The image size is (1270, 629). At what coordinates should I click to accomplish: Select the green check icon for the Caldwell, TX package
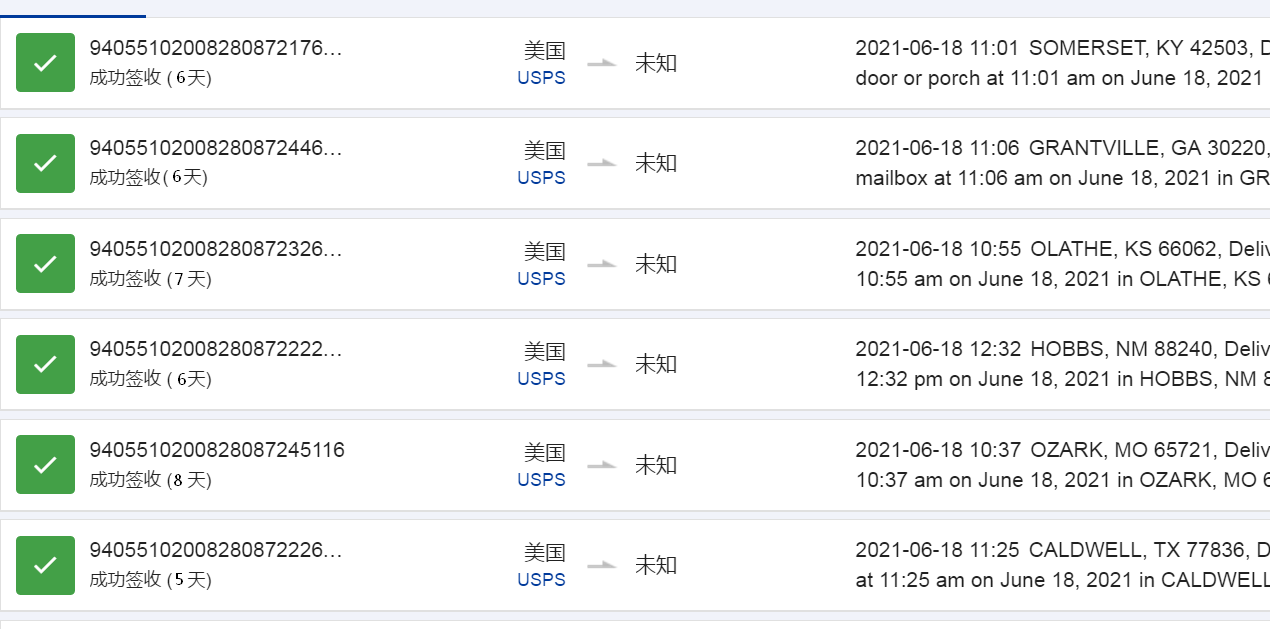point(45,565)
